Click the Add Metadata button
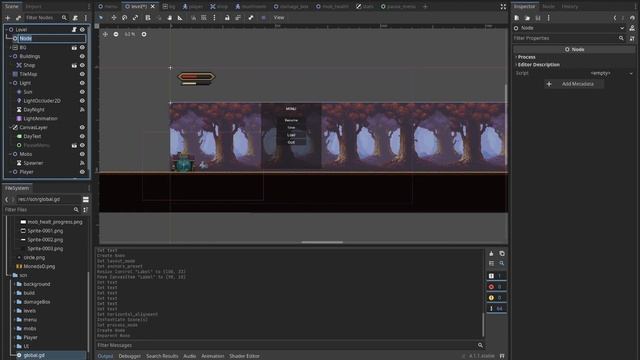 tap(574, 84)
